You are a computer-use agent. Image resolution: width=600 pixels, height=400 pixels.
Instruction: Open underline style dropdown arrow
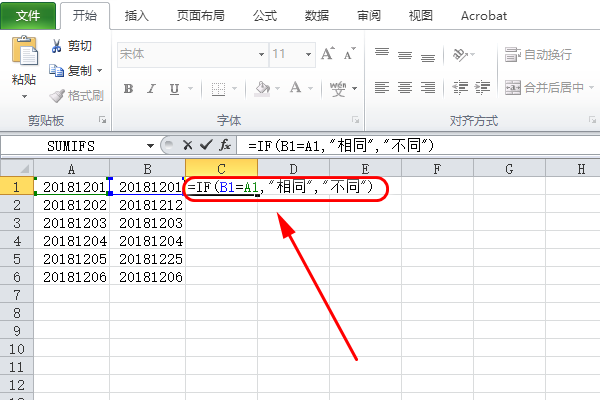click(x=190, y=89)
